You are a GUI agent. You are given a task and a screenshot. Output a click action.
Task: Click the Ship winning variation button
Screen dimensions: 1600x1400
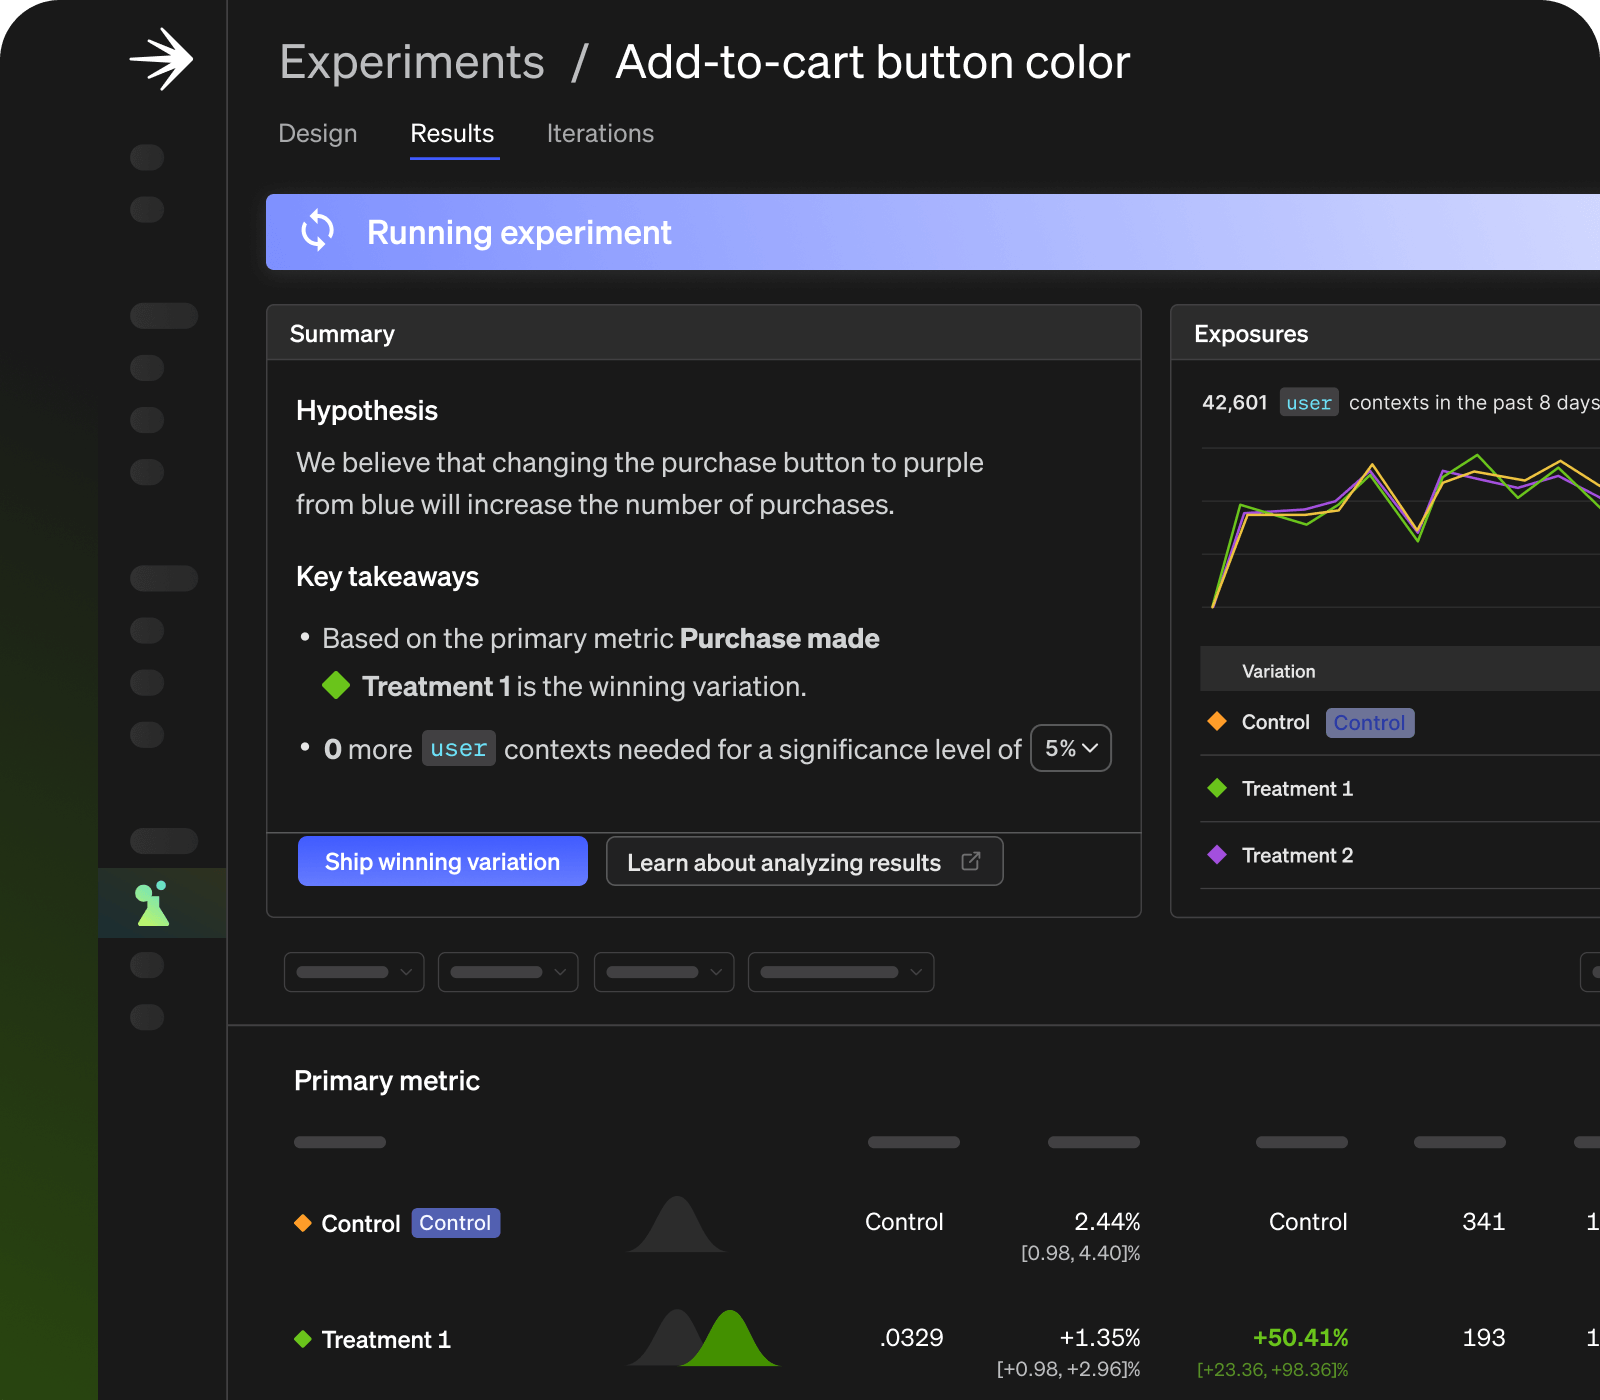443,861
